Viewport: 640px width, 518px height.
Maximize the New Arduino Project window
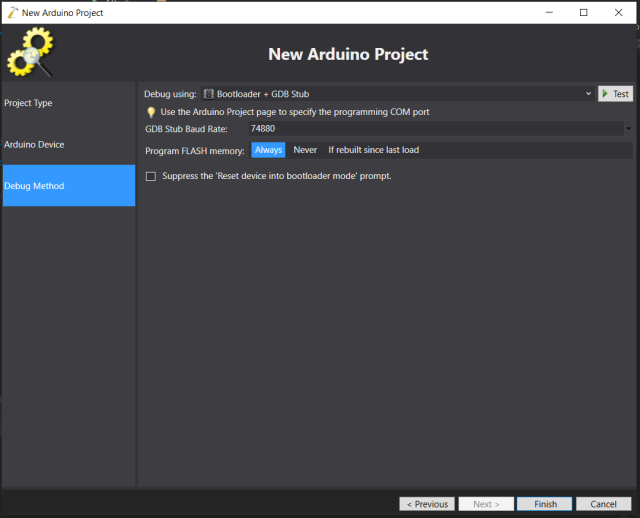(584, 13)
